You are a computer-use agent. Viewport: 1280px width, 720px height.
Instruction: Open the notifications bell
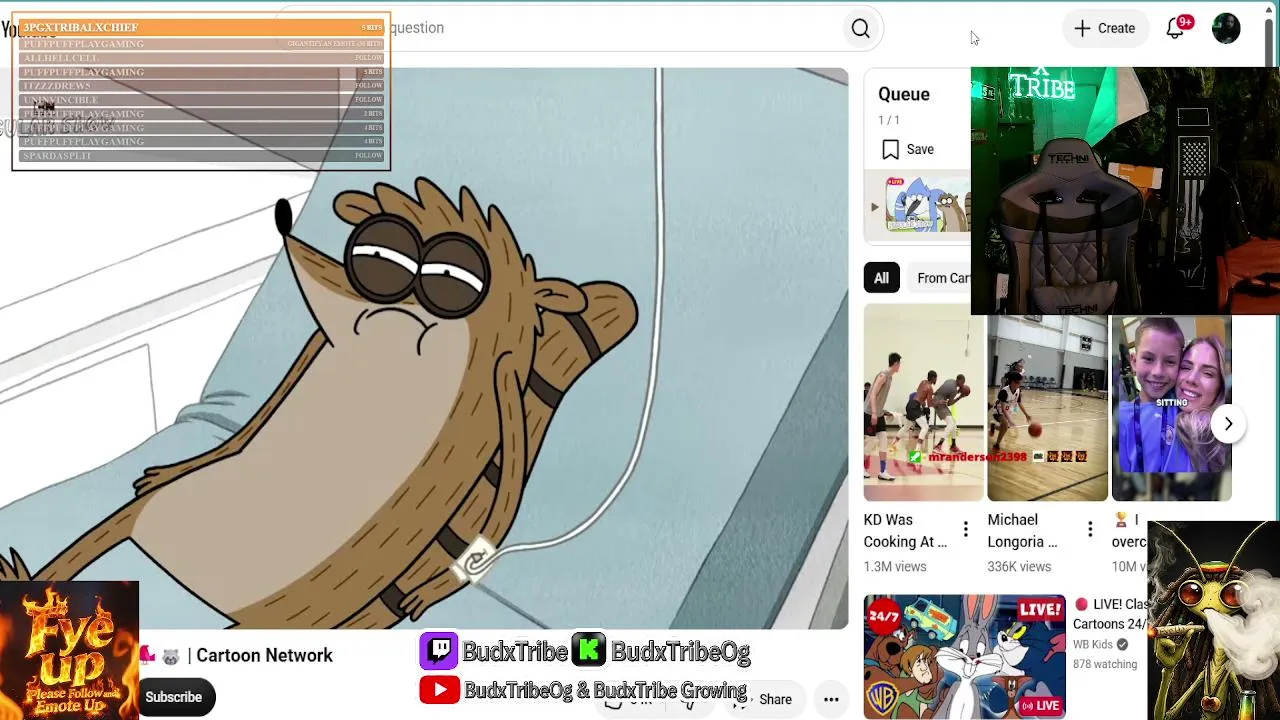click(x=1176, y=28)
